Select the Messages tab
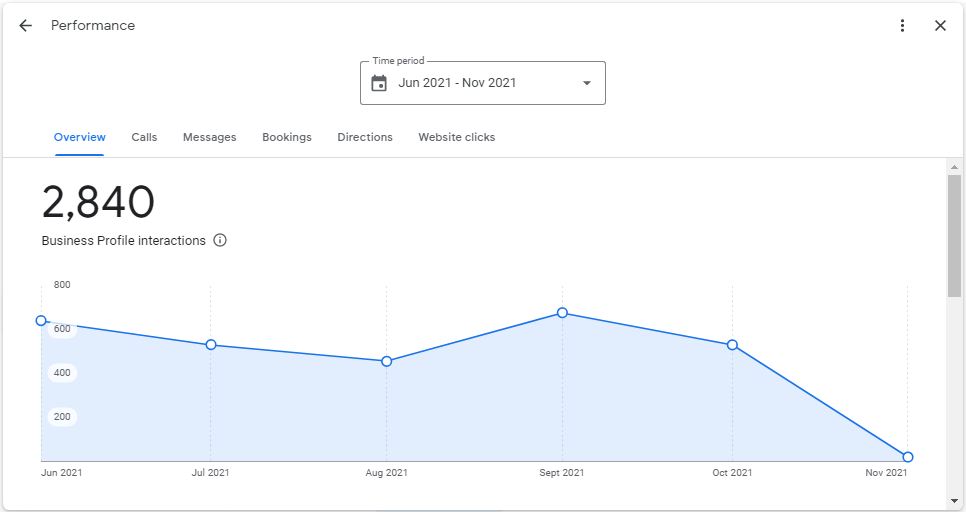The width and height of the screenshot is (966, 512). pyautogui.click(x=210, y=137)
